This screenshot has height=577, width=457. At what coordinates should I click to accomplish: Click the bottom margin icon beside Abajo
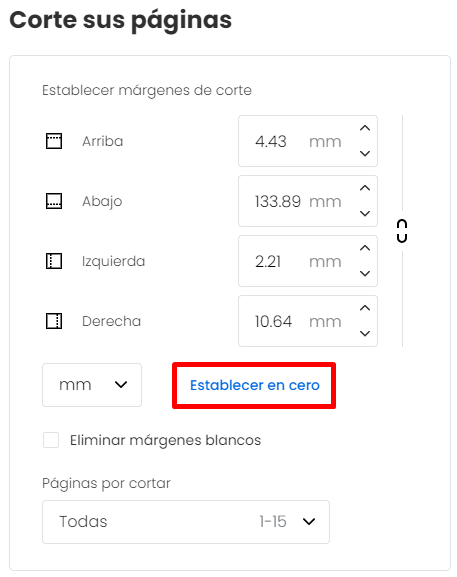click(x=54, y=201)
